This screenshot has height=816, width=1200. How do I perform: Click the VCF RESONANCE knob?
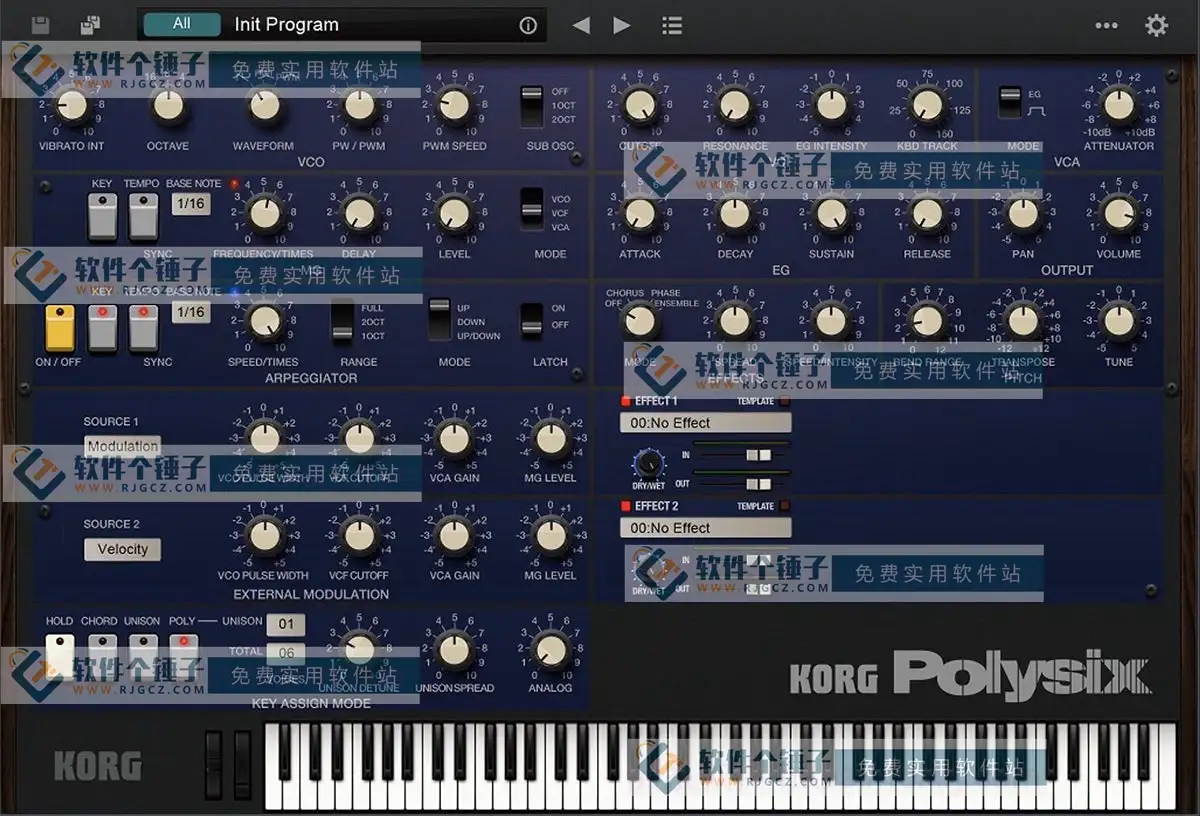735,105
